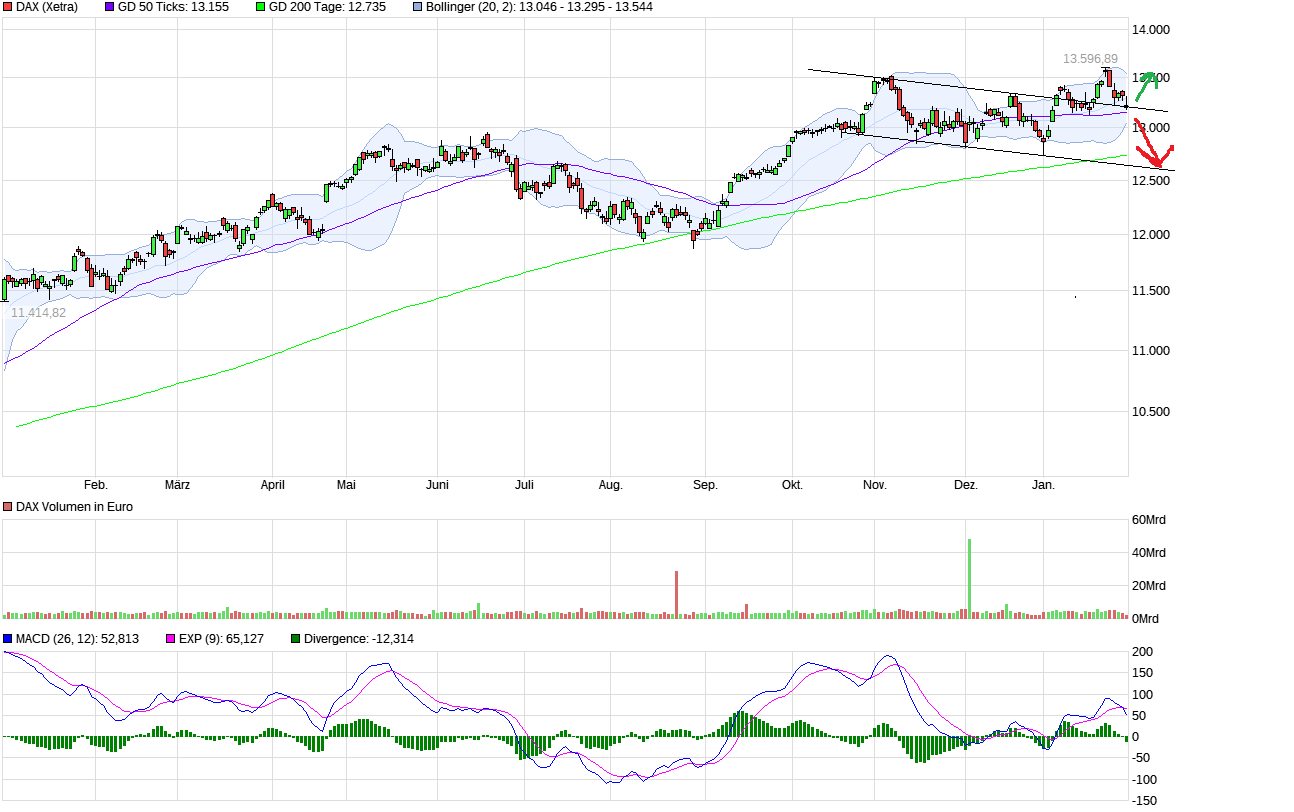Click the tall green December volume bar
This screenshot has height=812, width=1294.
point(969,579)
